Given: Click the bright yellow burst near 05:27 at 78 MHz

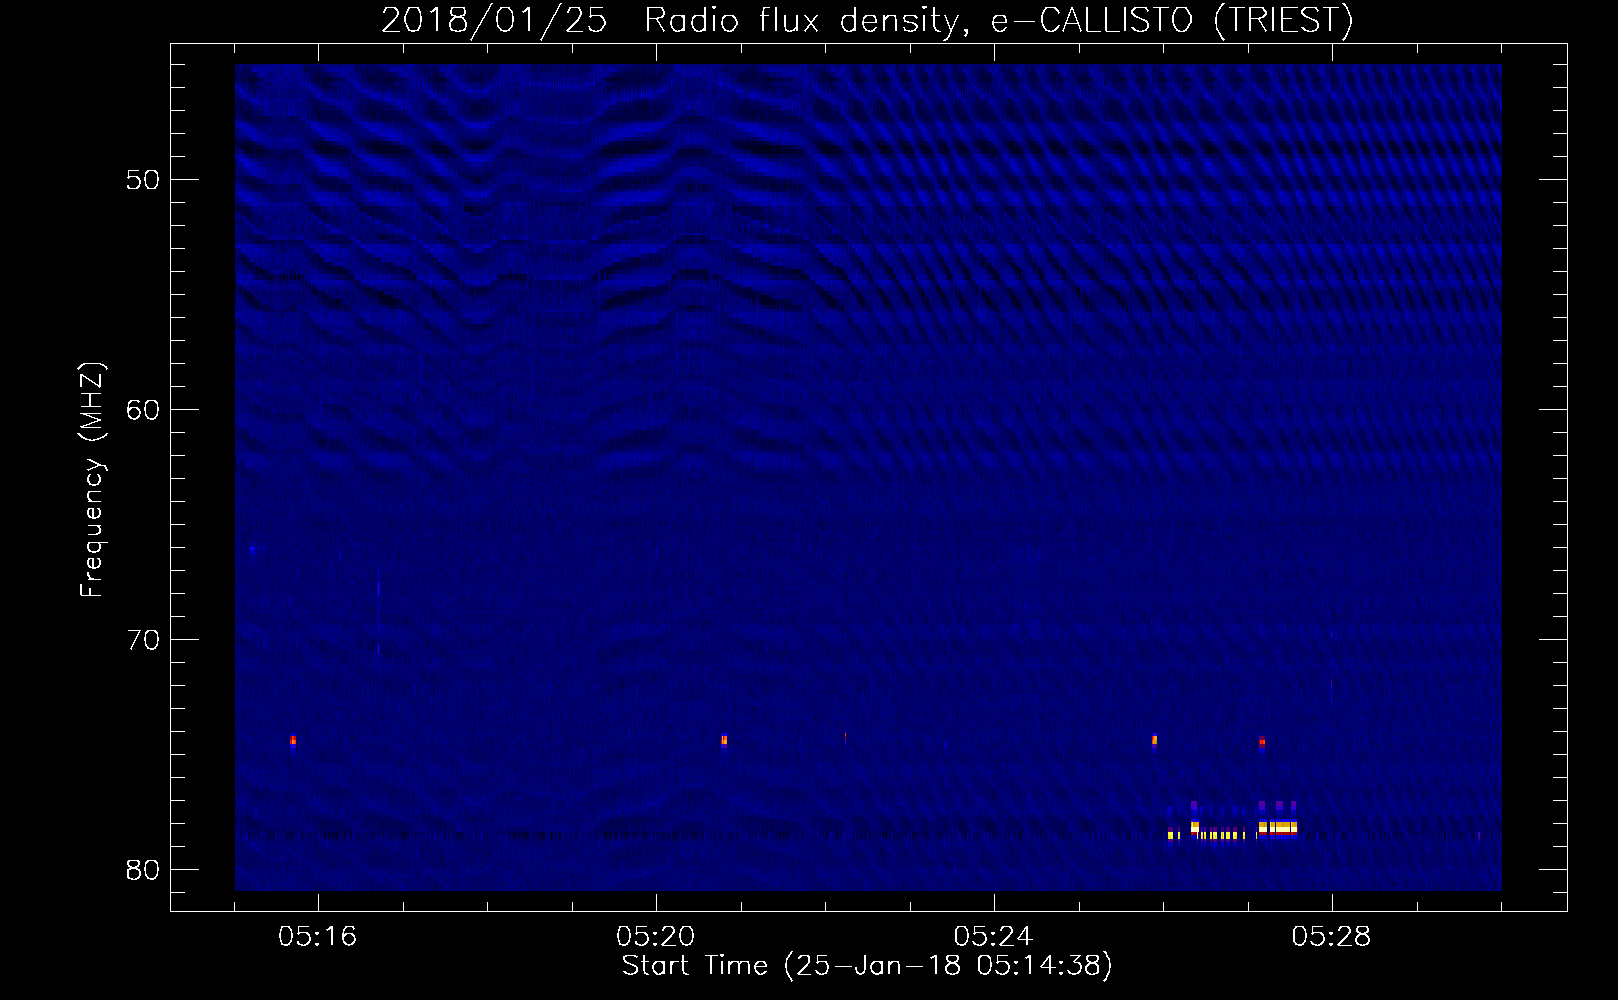Looking at the screenshot, I should (x=1278, y=828).
